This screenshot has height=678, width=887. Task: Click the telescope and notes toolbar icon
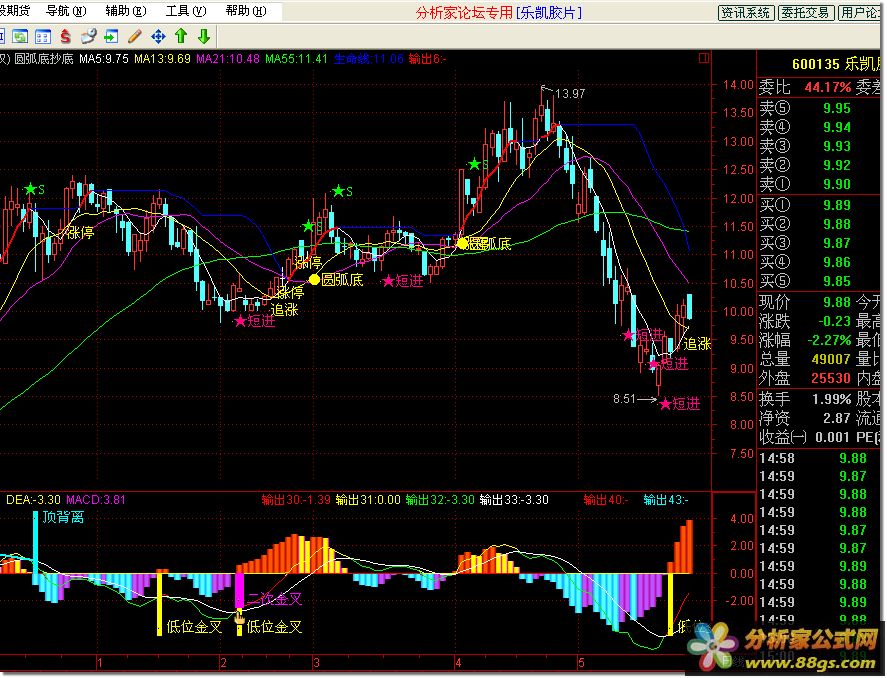89,37
